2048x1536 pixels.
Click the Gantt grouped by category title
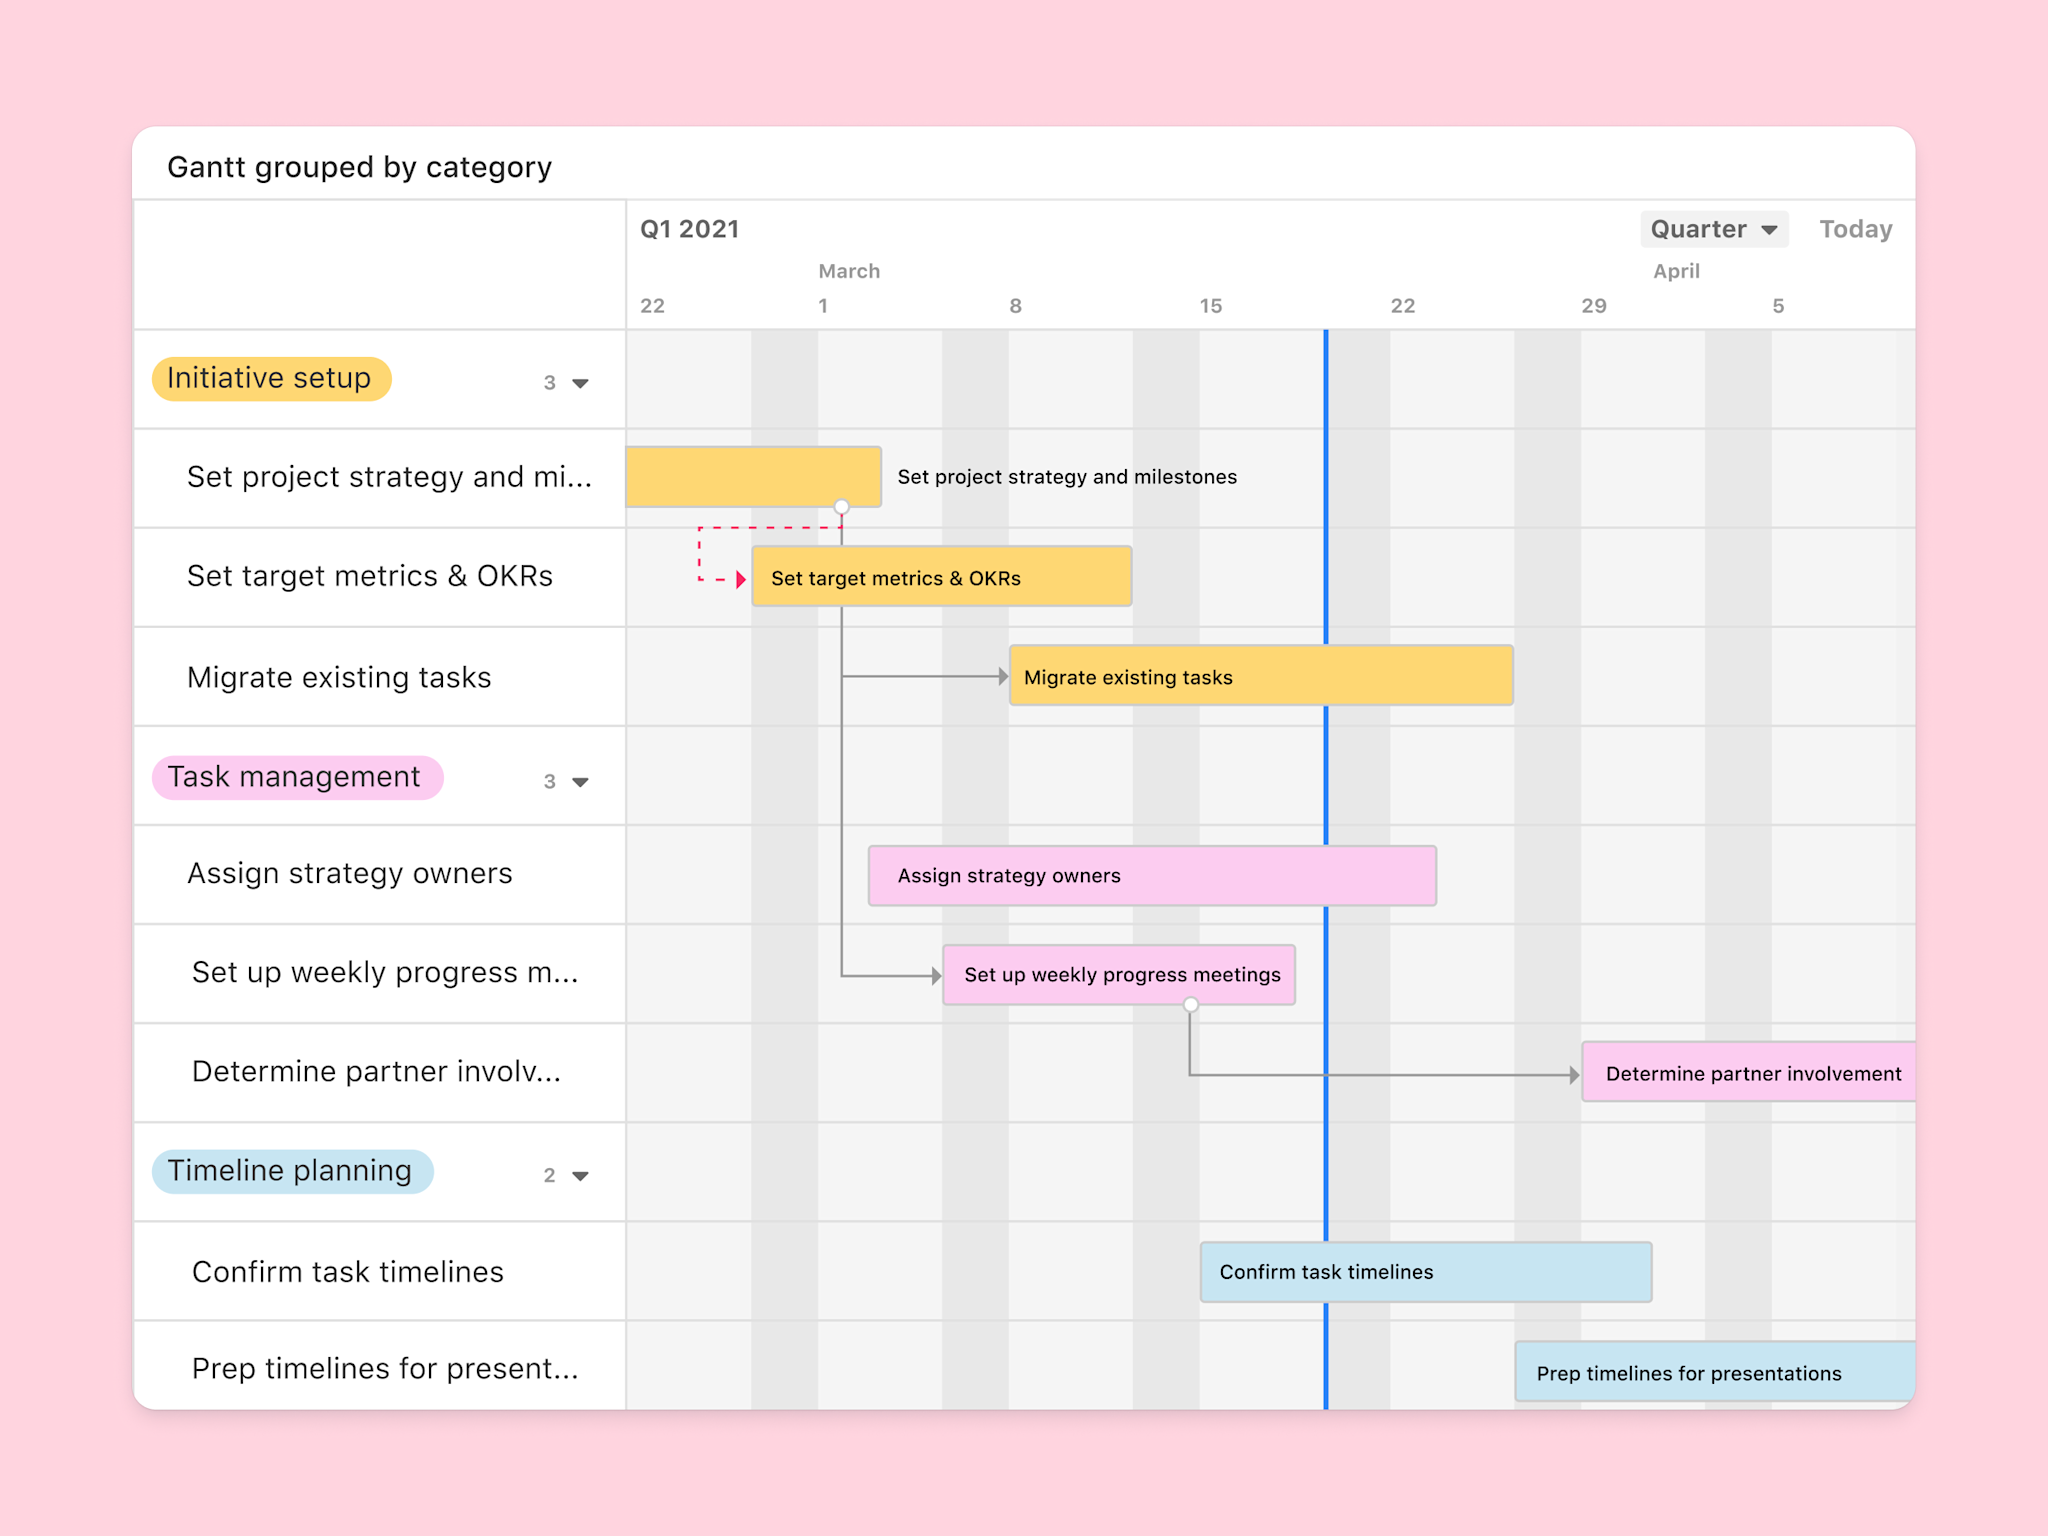359,167
